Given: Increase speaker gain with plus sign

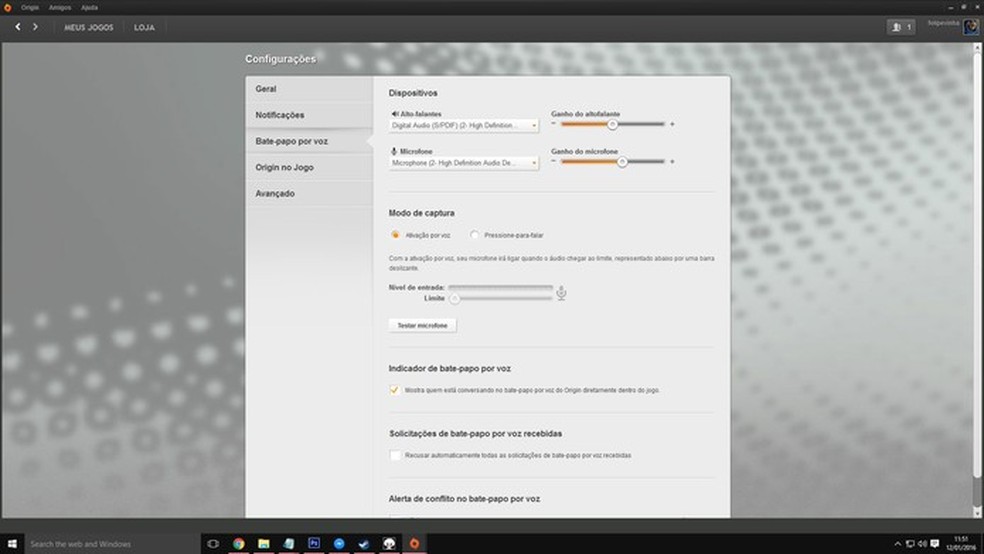Looking at the screenshot, I should (x=672, y=124).
